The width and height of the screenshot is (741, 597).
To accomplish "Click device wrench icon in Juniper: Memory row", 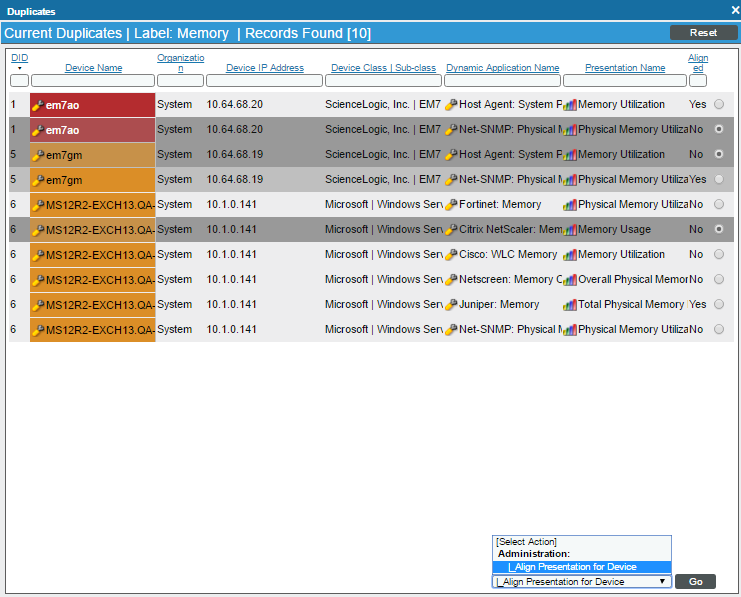I will [38, 305].
